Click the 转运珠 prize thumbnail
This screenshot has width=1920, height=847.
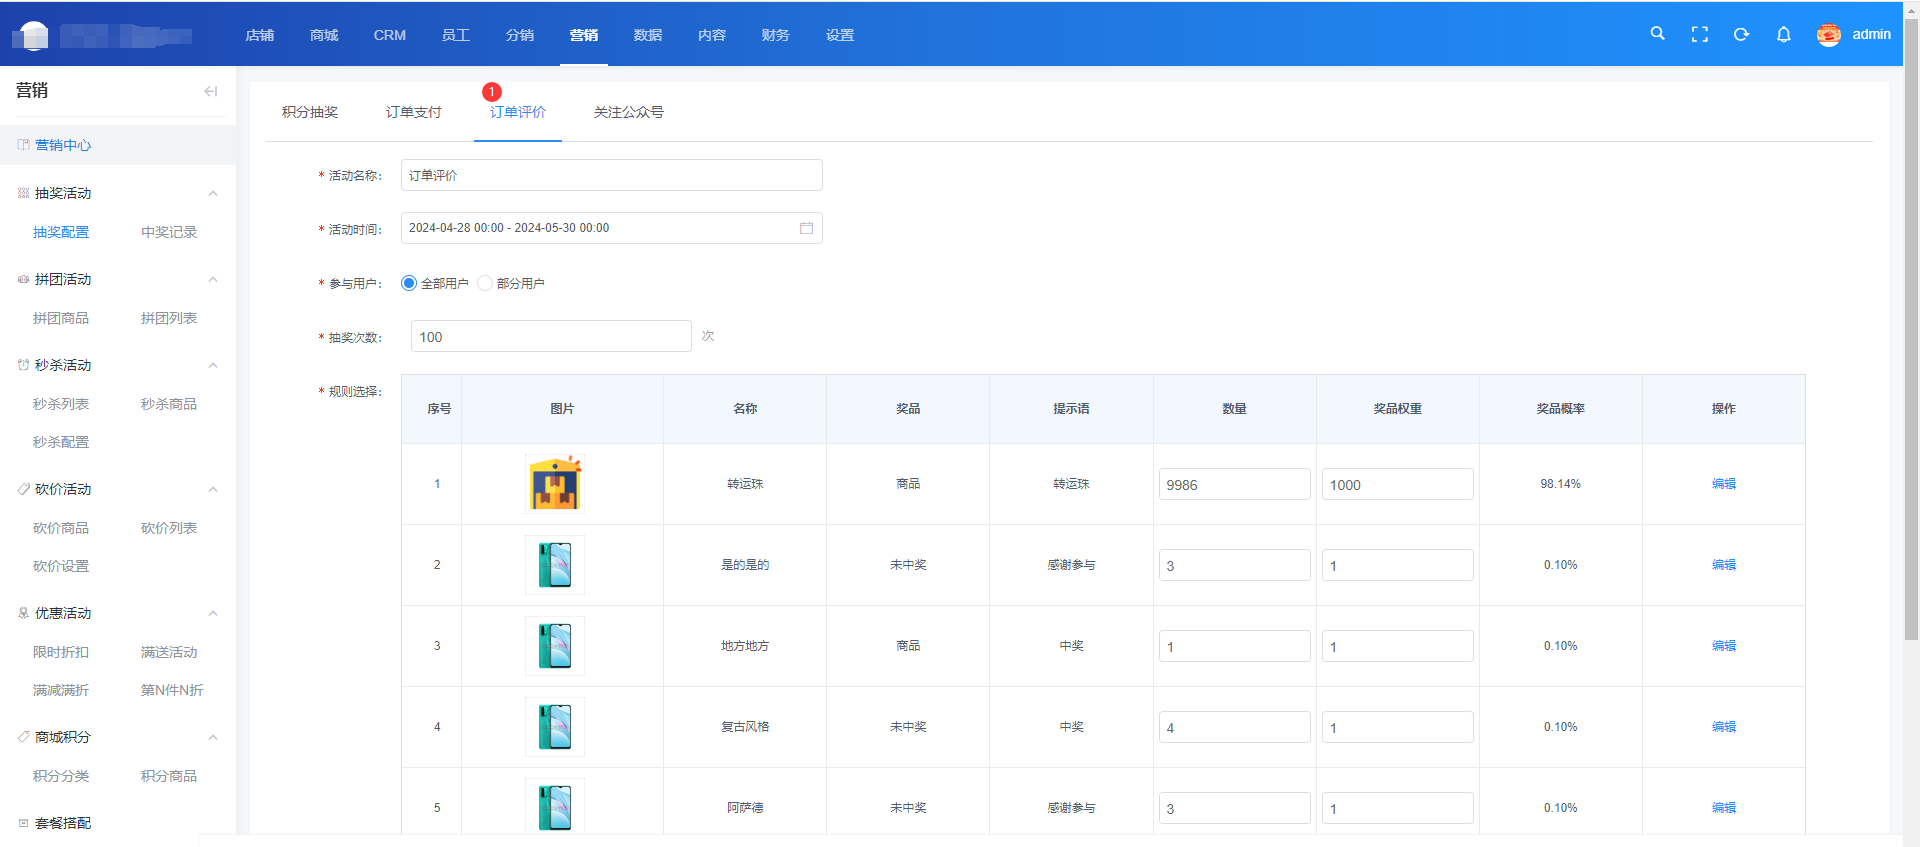pyautogui.click(x=555, y=484)
